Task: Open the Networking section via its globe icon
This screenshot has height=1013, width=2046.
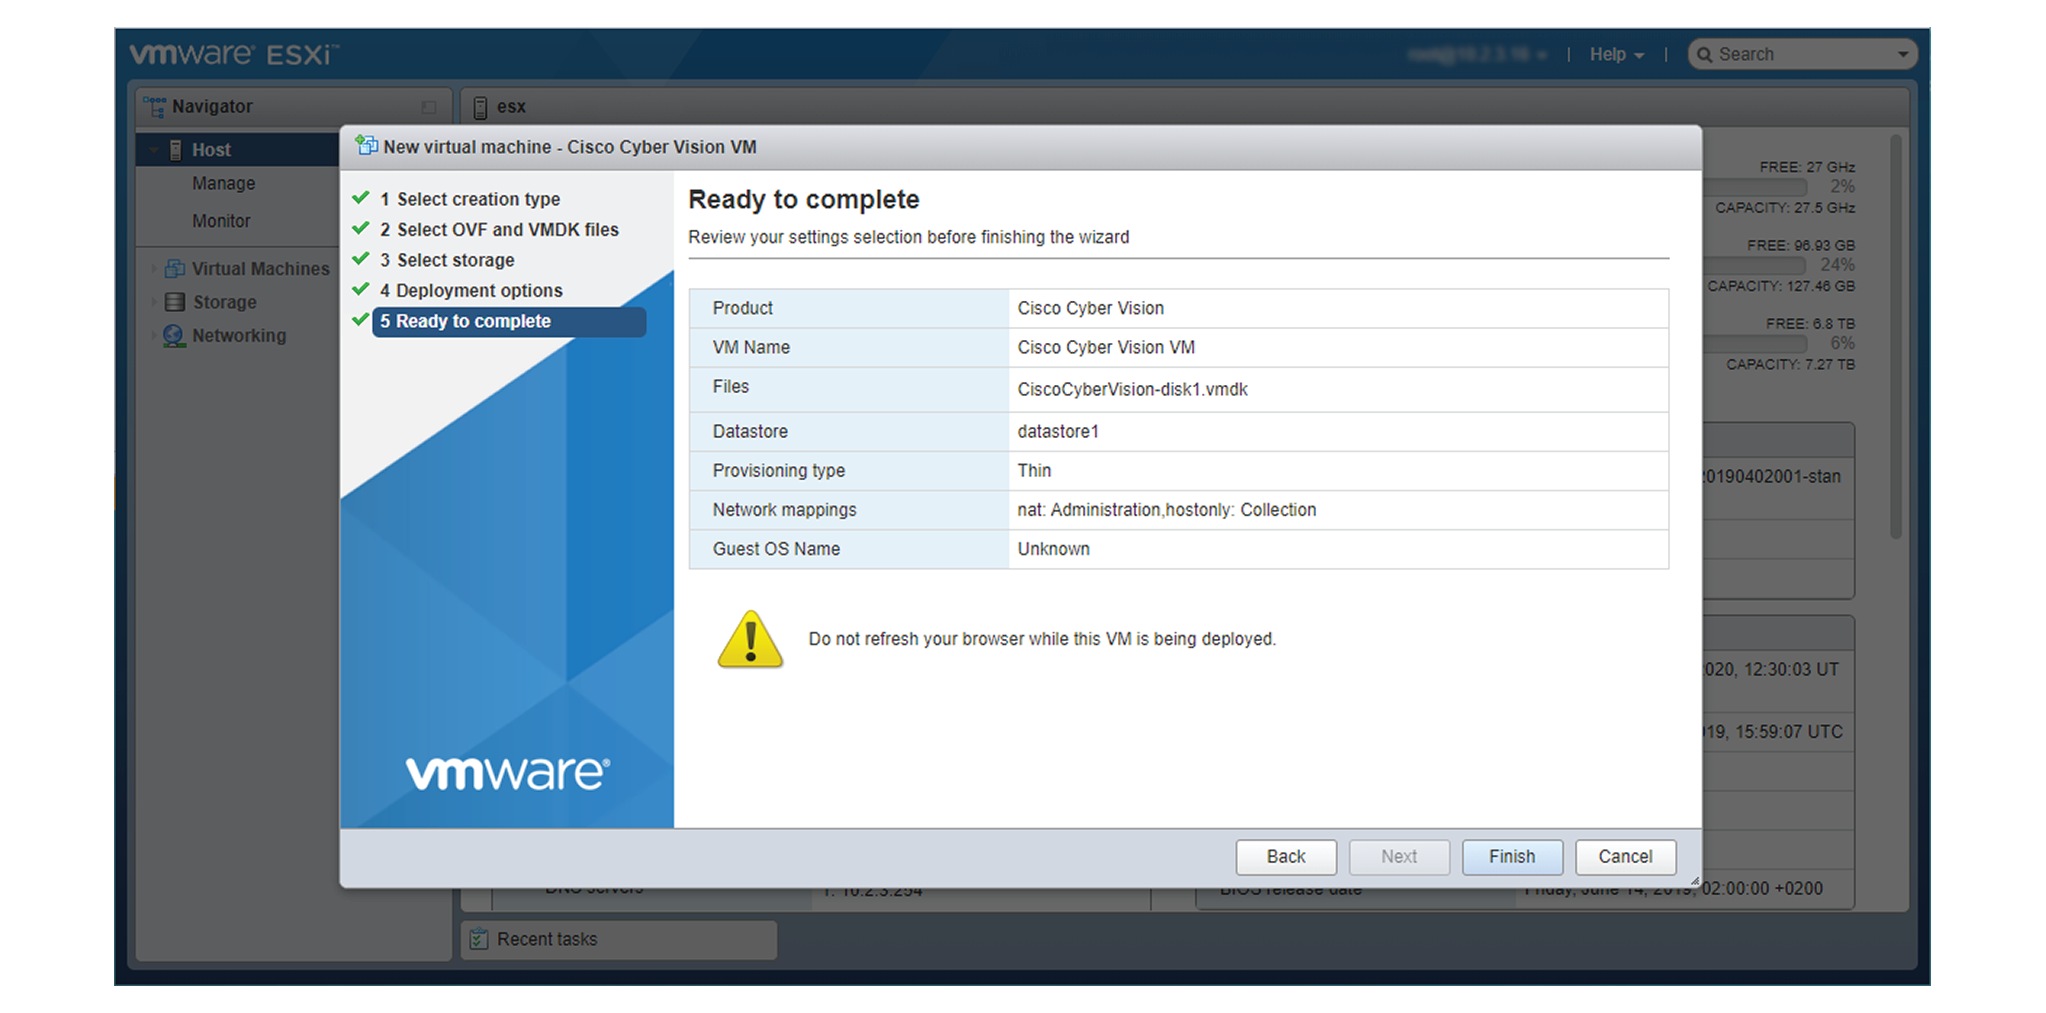Action: [173, 335]
